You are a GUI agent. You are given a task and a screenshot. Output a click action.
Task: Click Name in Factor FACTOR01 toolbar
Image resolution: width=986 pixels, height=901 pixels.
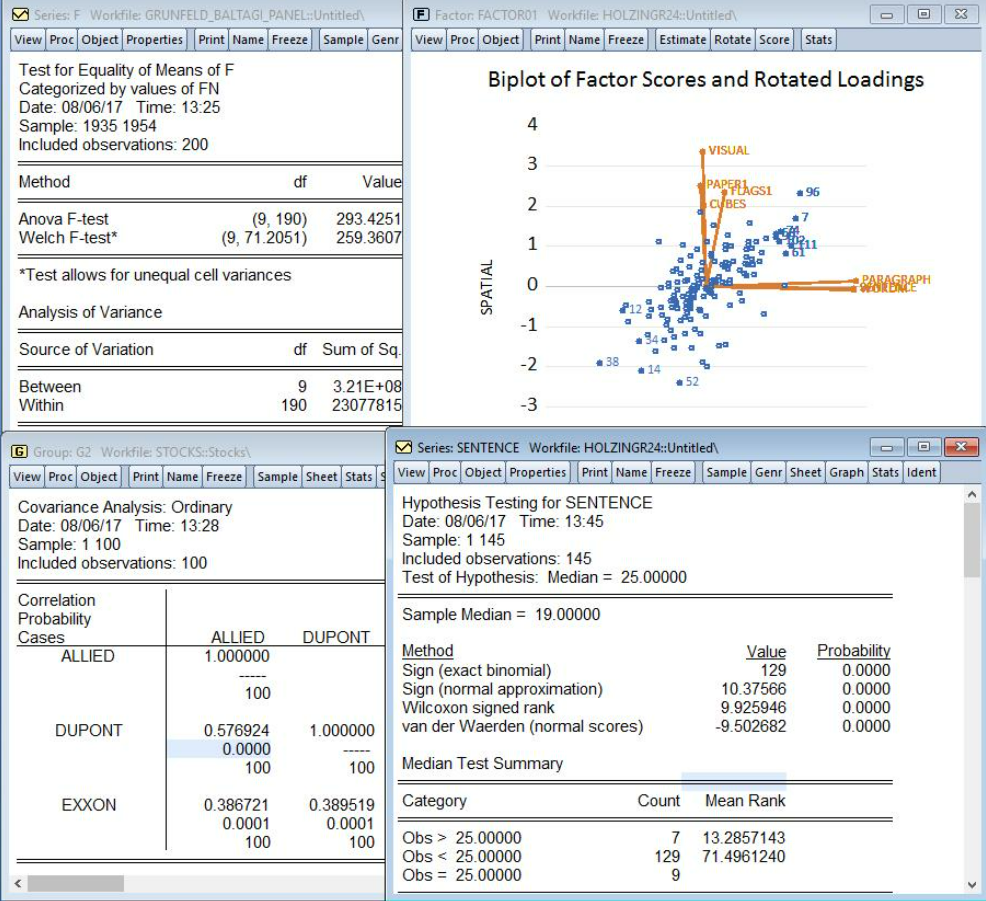584,40
